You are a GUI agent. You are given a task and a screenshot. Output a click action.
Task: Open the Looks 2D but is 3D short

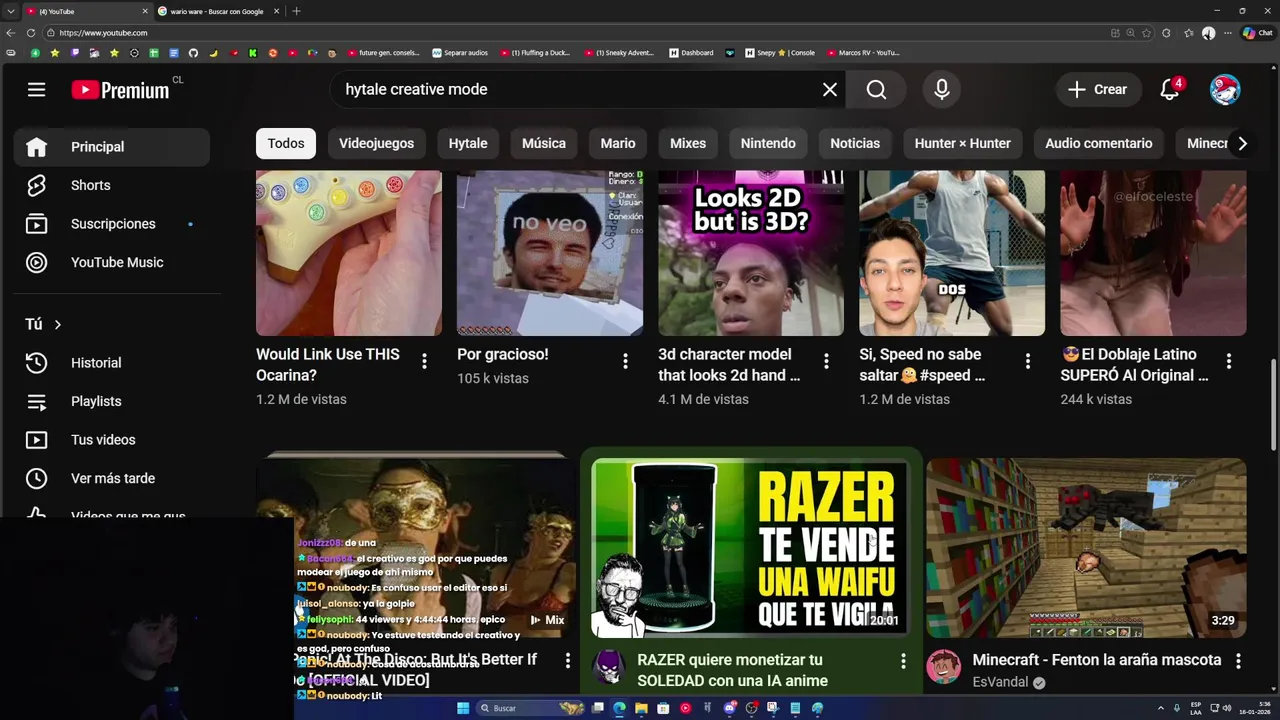click(751, 253)
